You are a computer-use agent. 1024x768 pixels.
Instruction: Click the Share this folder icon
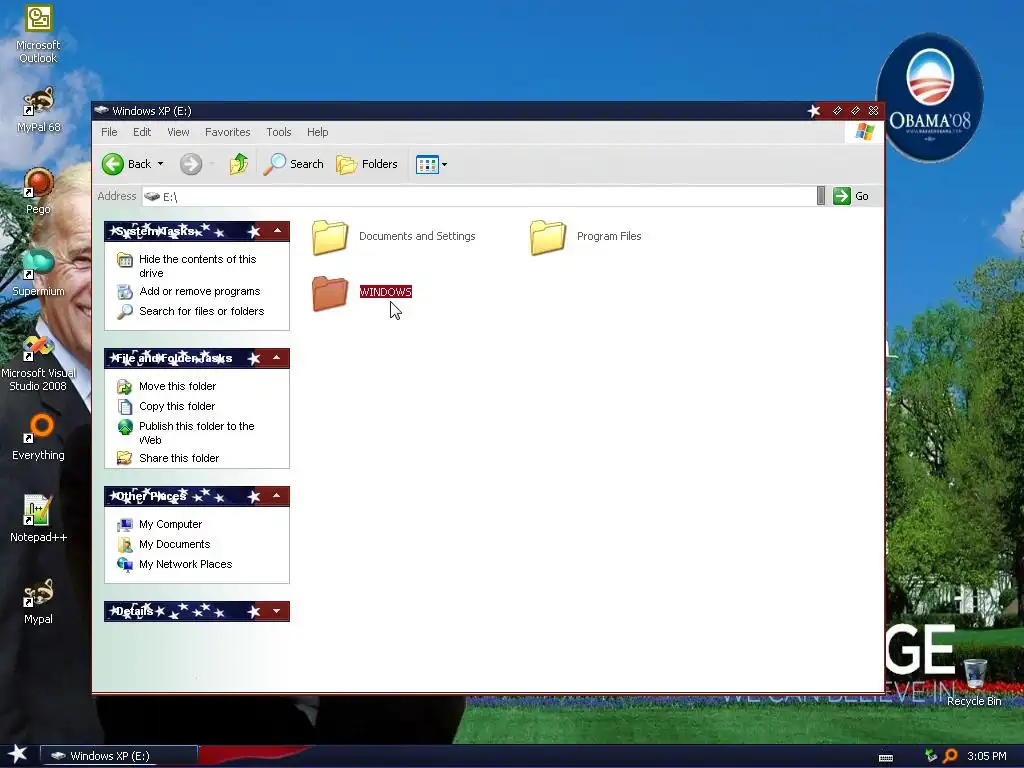(x=125, y=458)
